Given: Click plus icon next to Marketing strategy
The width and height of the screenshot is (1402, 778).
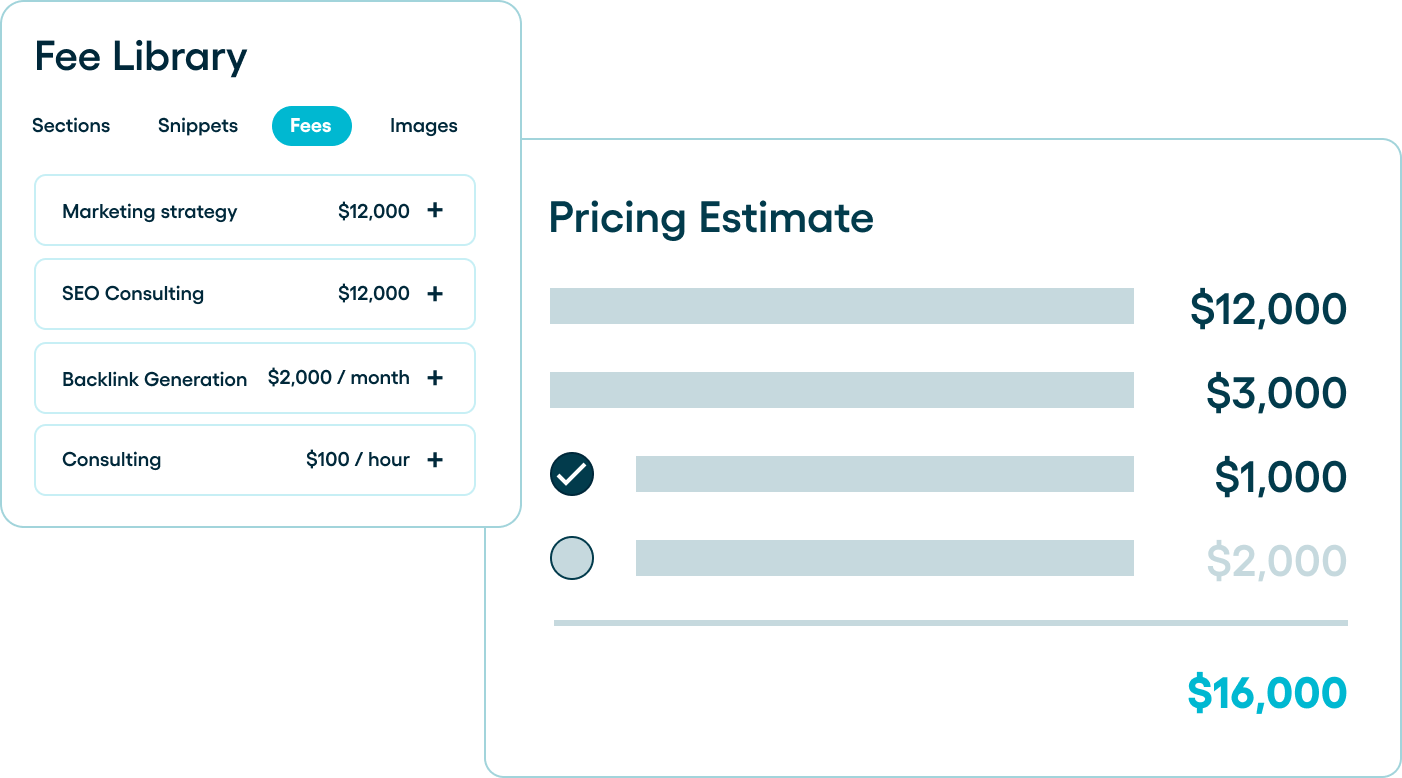Looking at the screenshot, I should point(435,211).
